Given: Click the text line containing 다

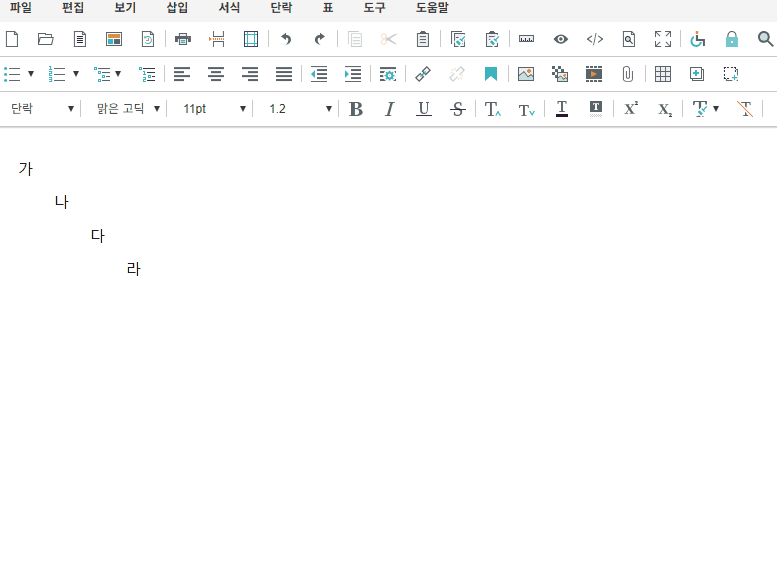Looking at the screenshot, I should pyautogui.click(x=98, y=236).
